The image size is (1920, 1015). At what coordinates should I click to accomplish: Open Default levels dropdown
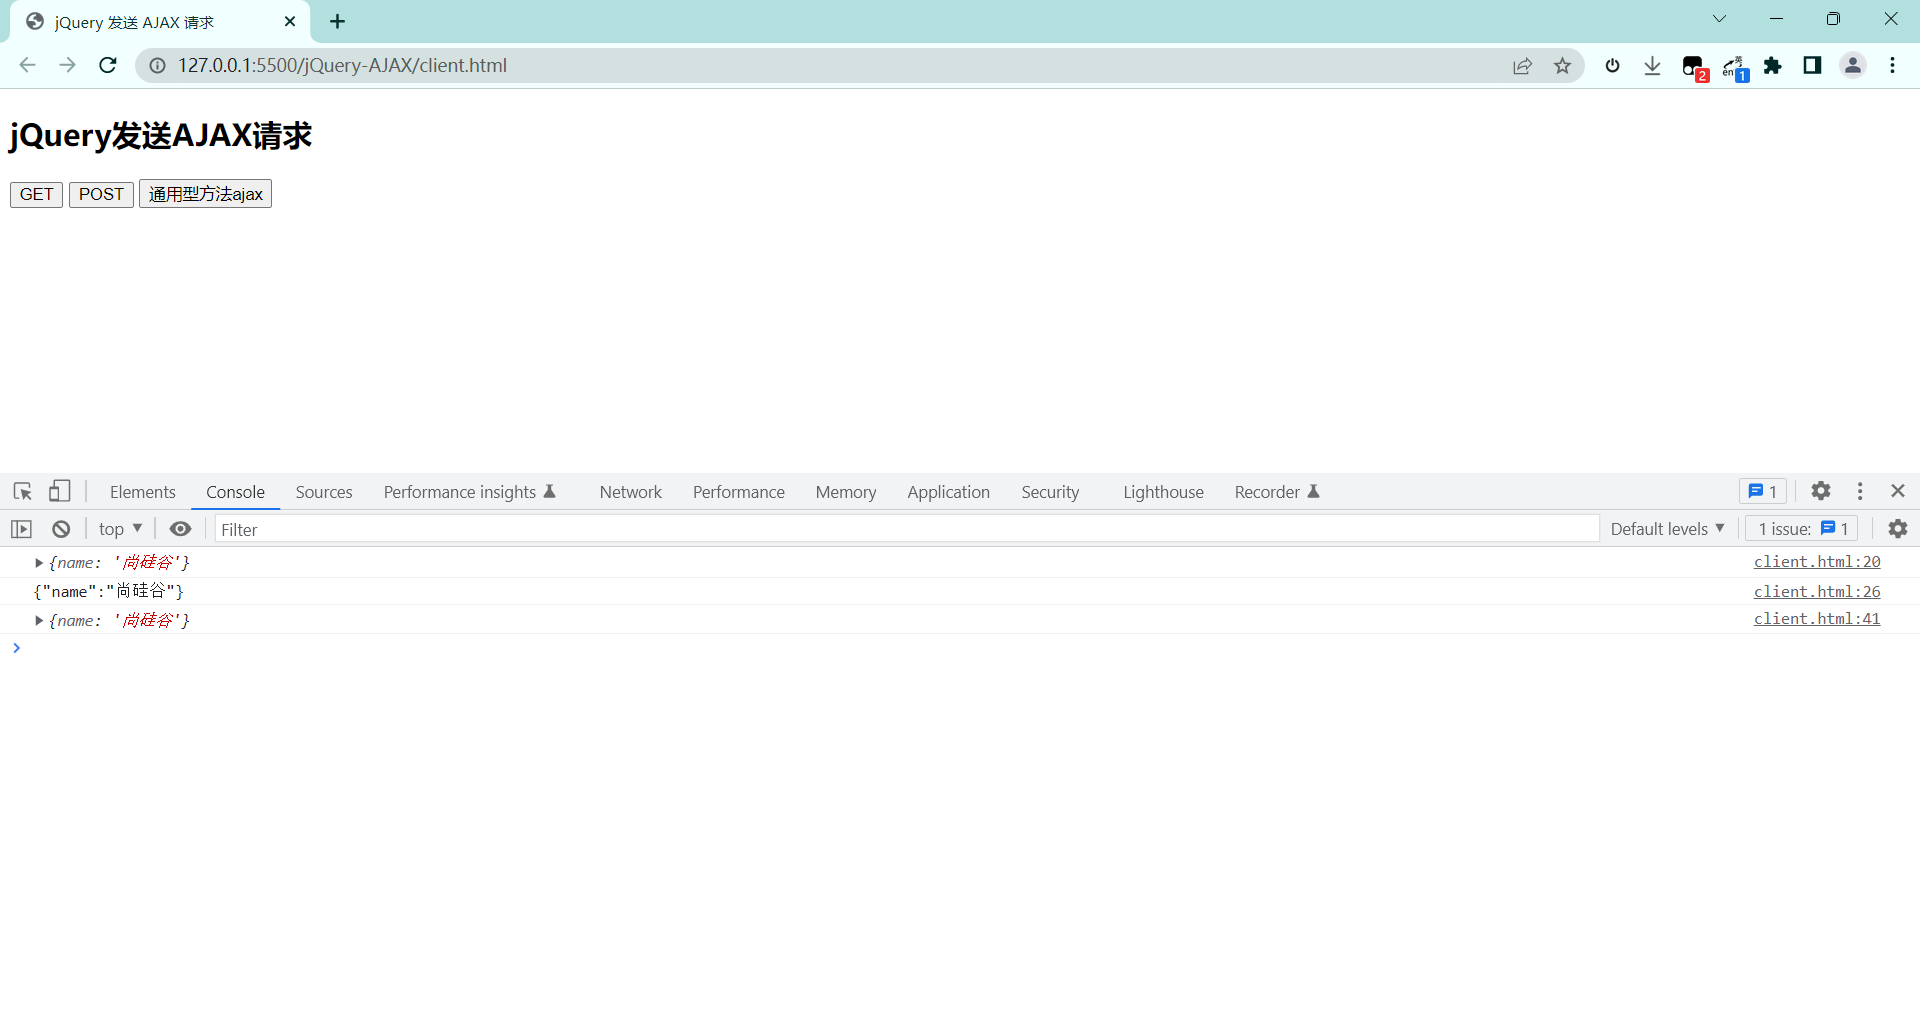point(1667,529)
